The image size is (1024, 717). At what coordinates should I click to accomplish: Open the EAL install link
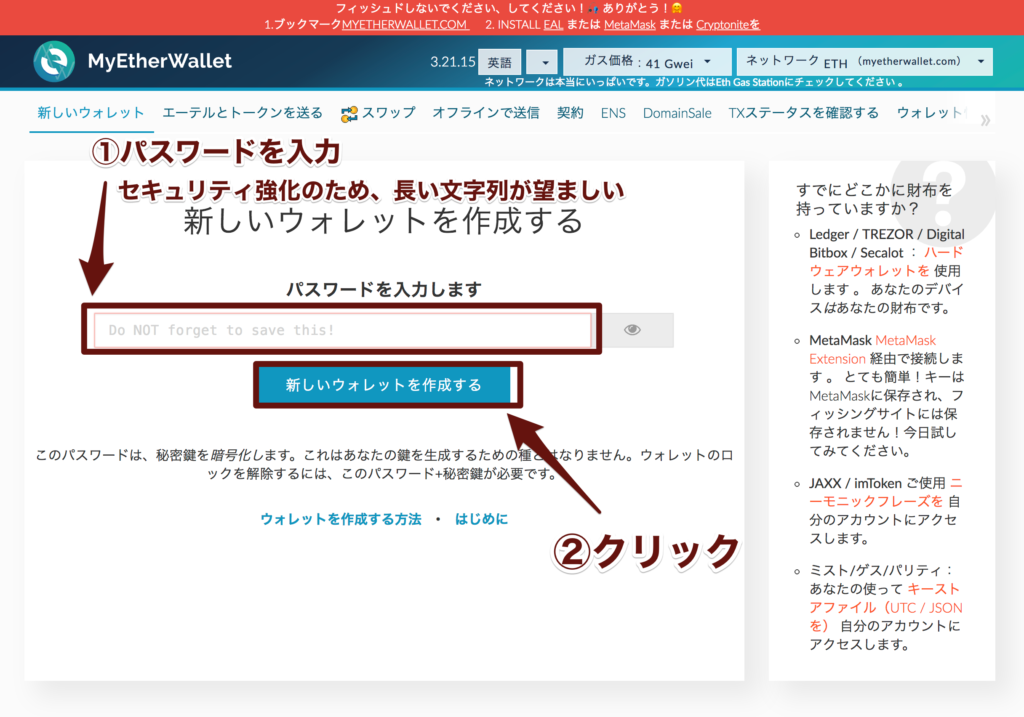tap(553, 25)
